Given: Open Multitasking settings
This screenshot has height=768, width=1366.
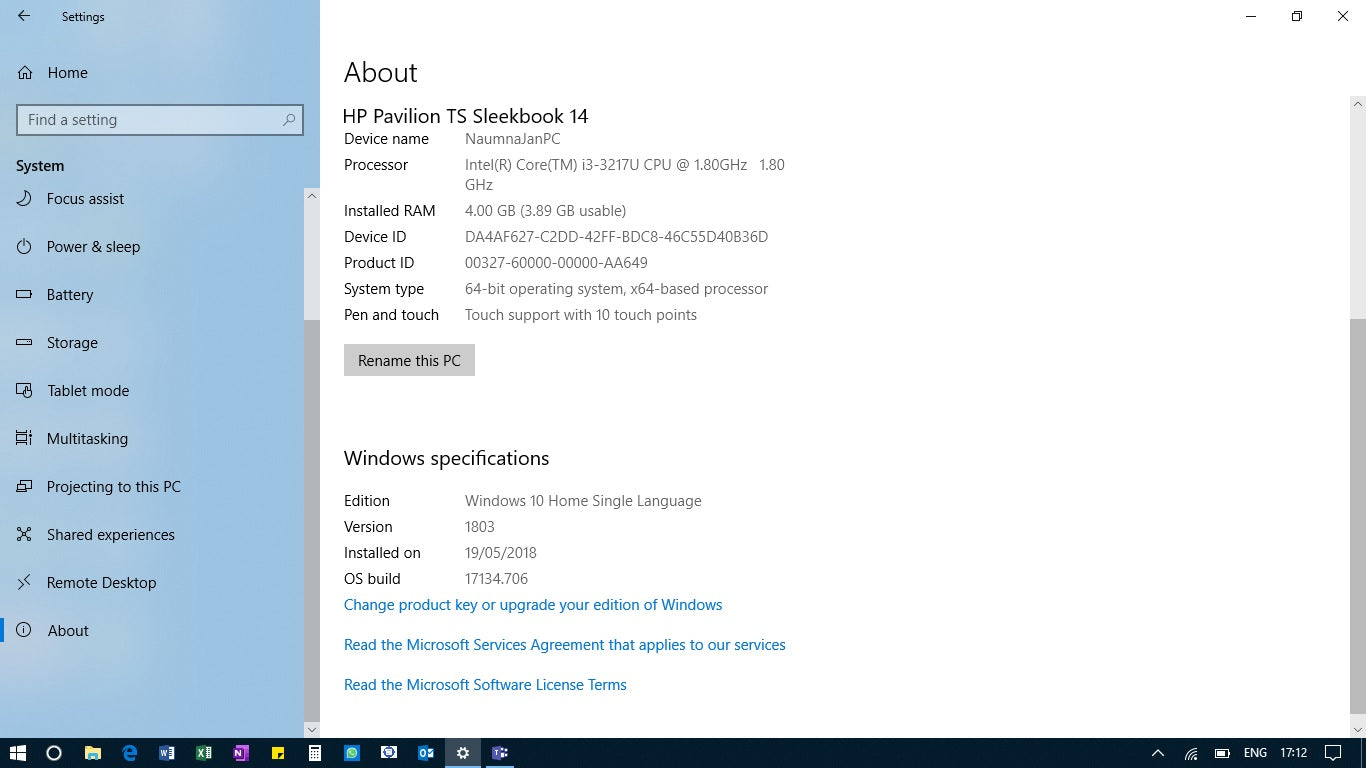Looking at the screenshot, I should pos(88,438).
